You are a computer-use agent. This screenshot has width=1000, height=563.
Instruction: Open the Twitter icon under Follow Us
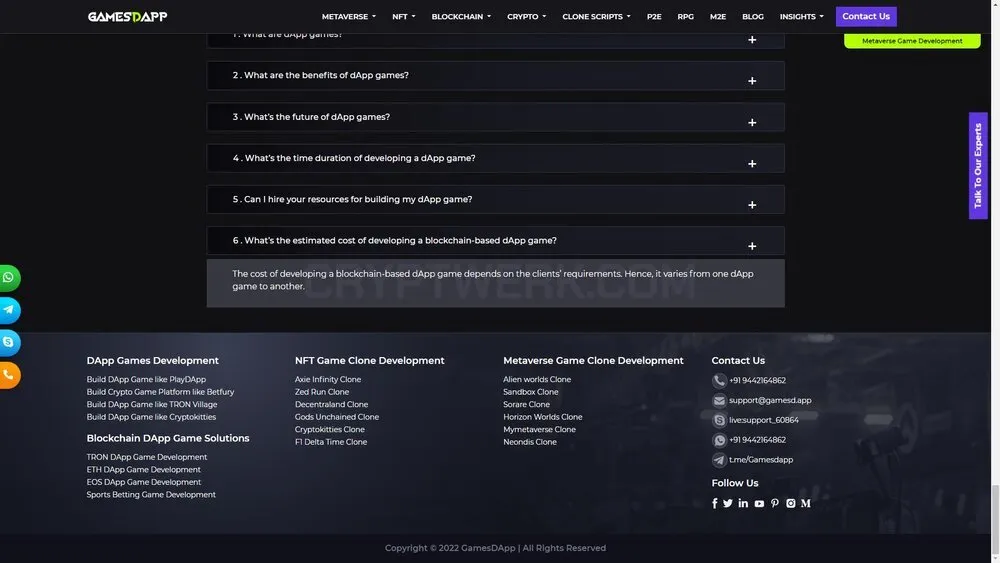tap(728, 503)
